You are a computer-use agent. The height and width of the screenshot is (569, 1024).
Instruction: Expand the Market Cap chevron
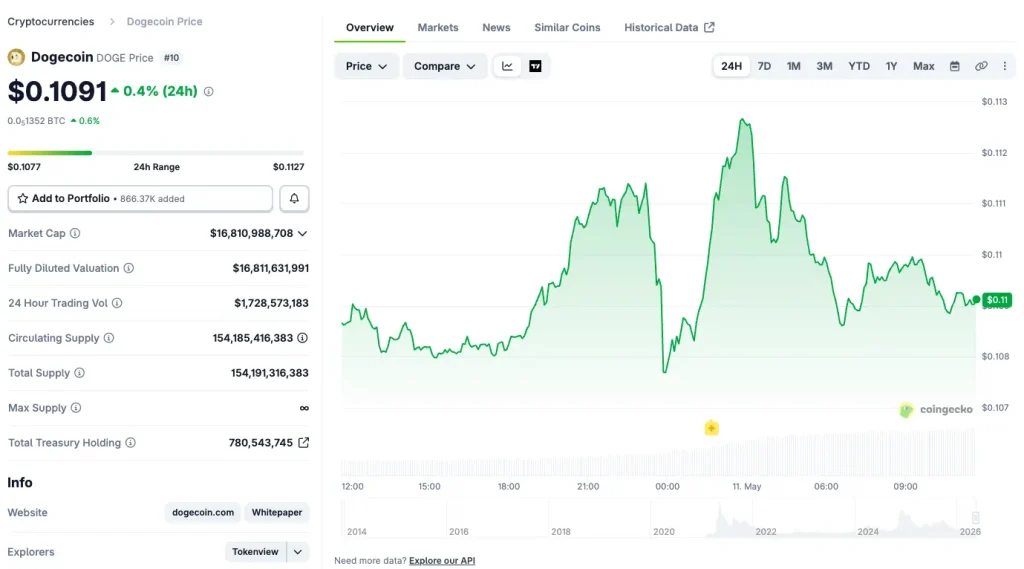pos(302,233)
